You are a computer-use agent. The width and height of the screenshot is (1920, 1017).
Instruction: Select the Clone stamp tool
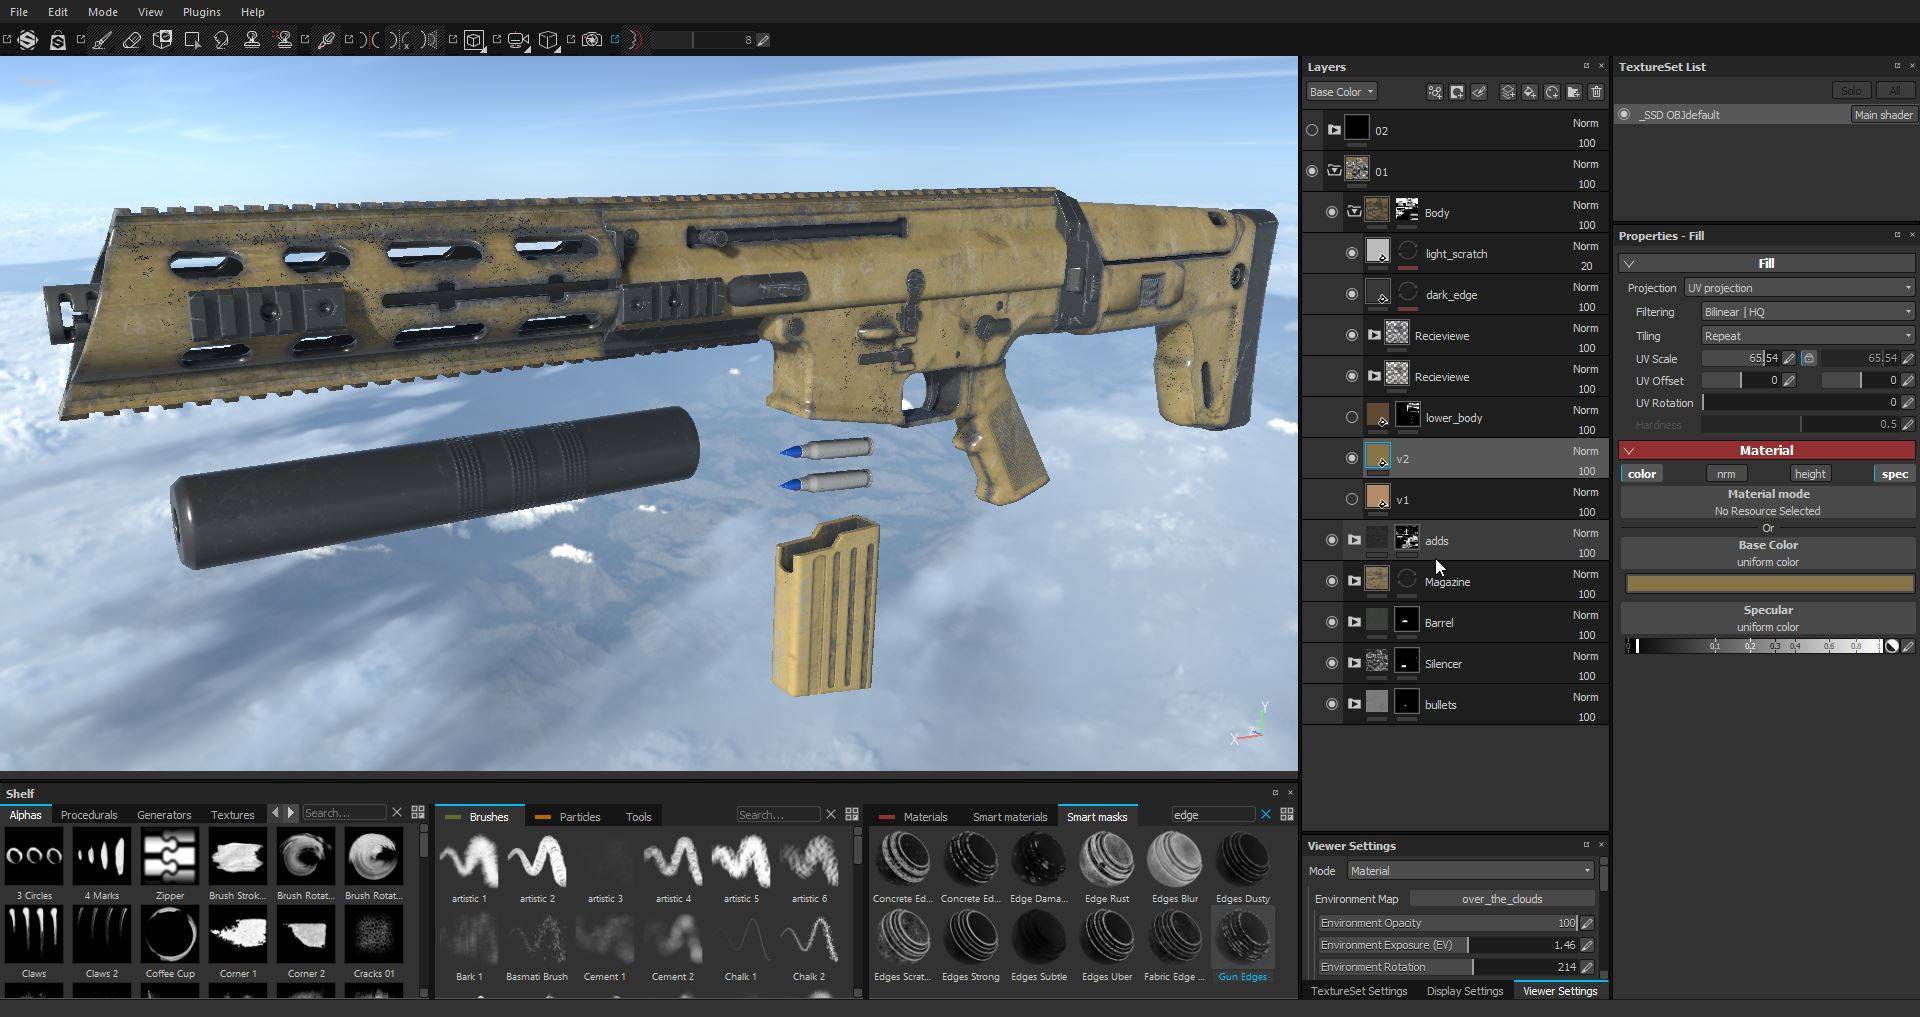[252, 40]
